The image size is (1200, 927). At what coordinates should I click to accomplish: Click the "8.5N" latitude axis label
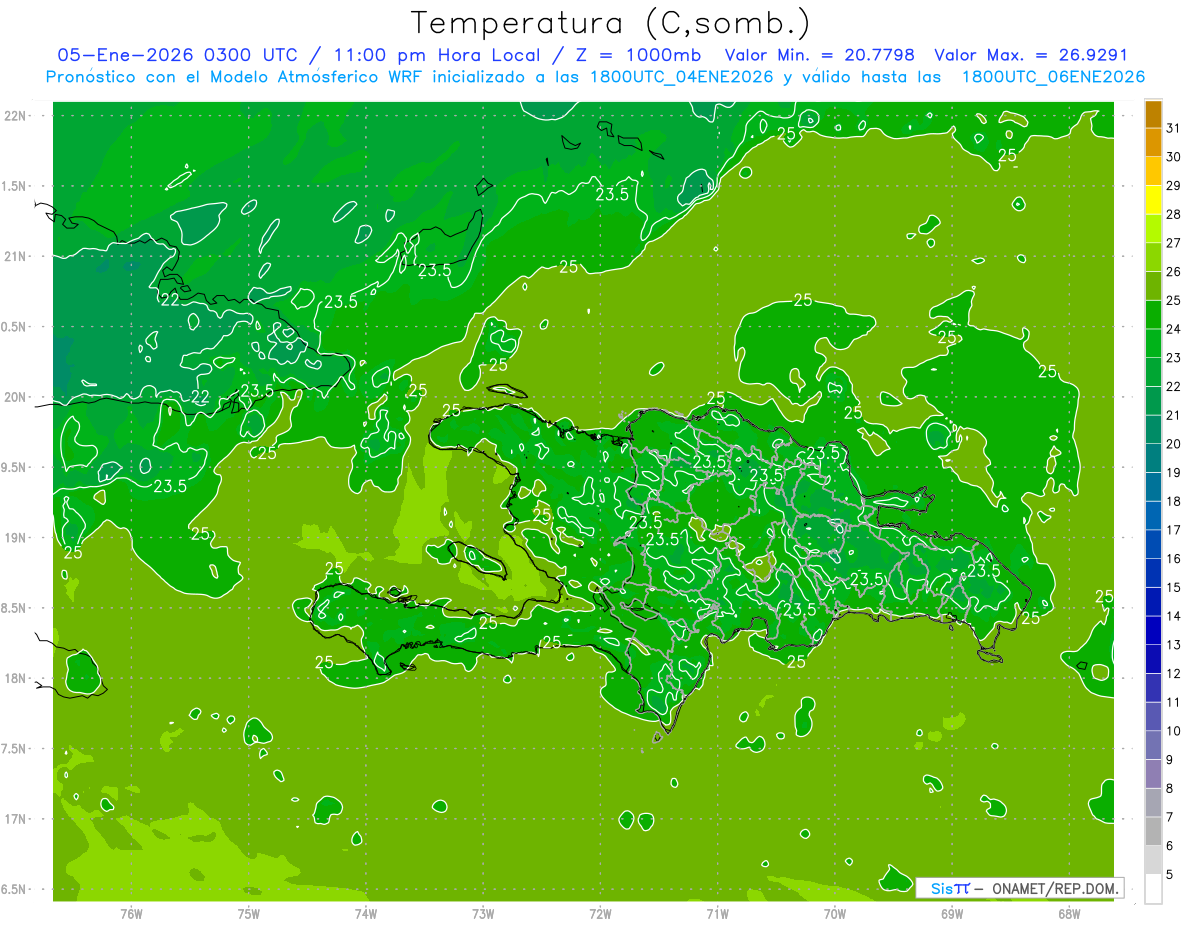pyautogui.click(x=15, y=608)
